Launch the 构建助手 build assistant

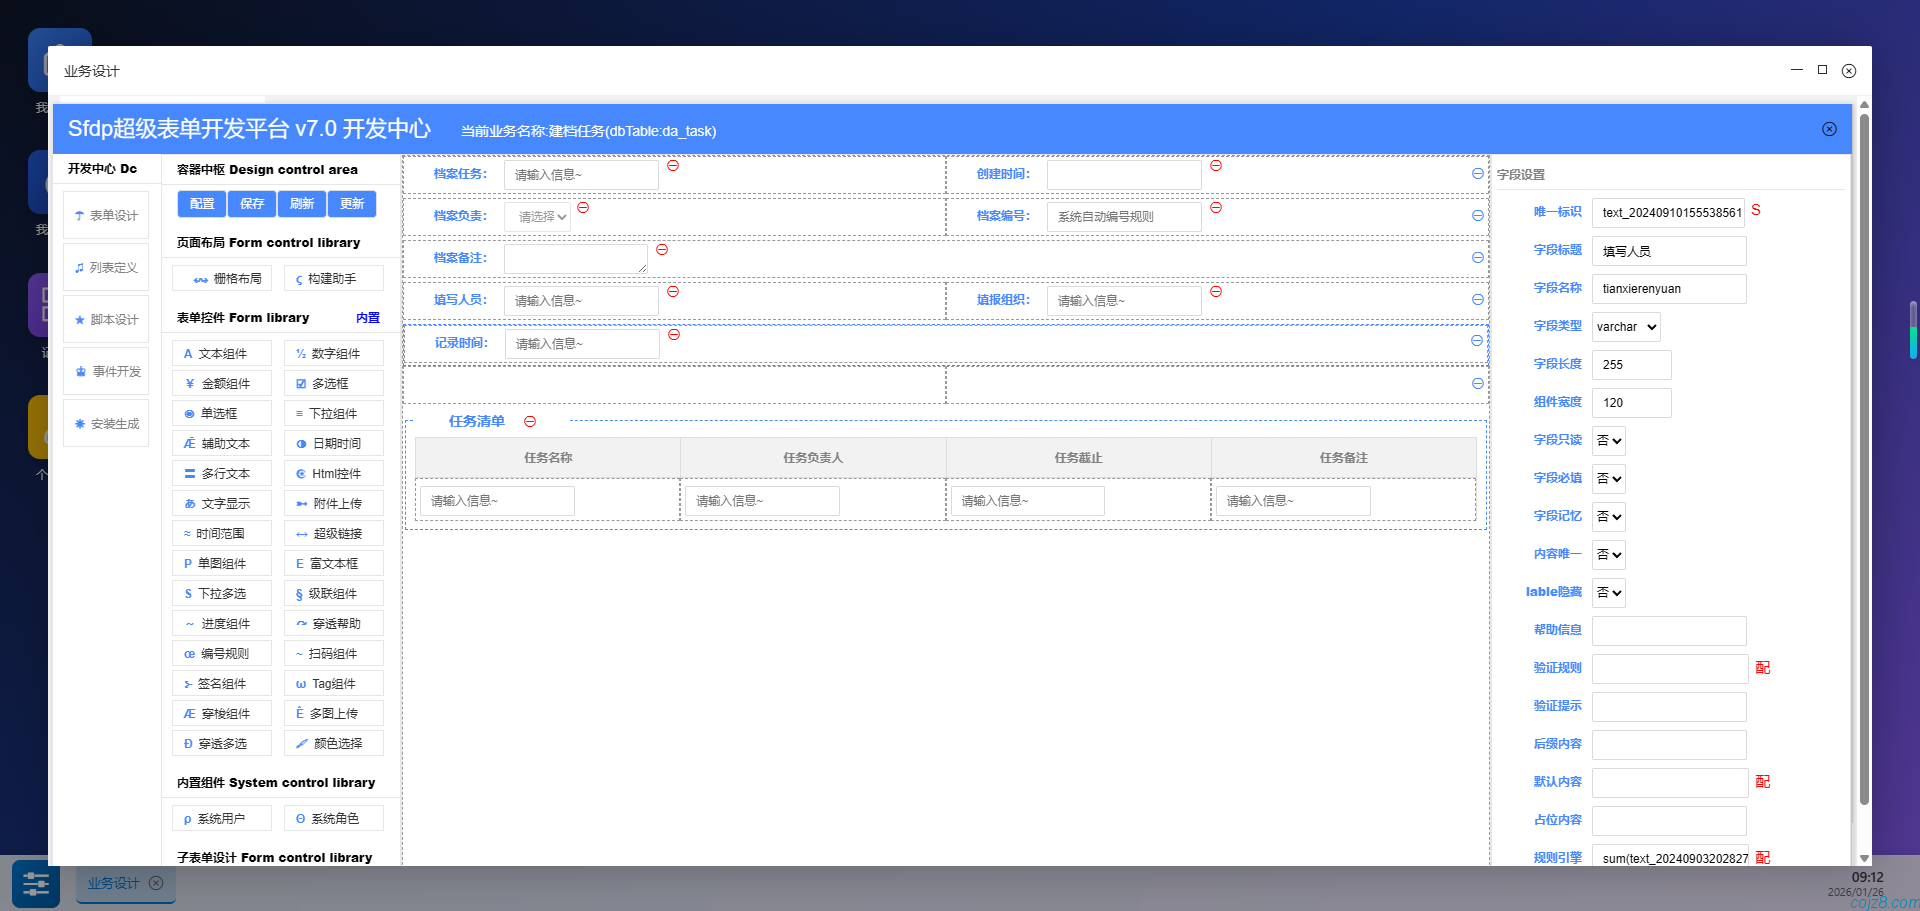pos(334,277)
